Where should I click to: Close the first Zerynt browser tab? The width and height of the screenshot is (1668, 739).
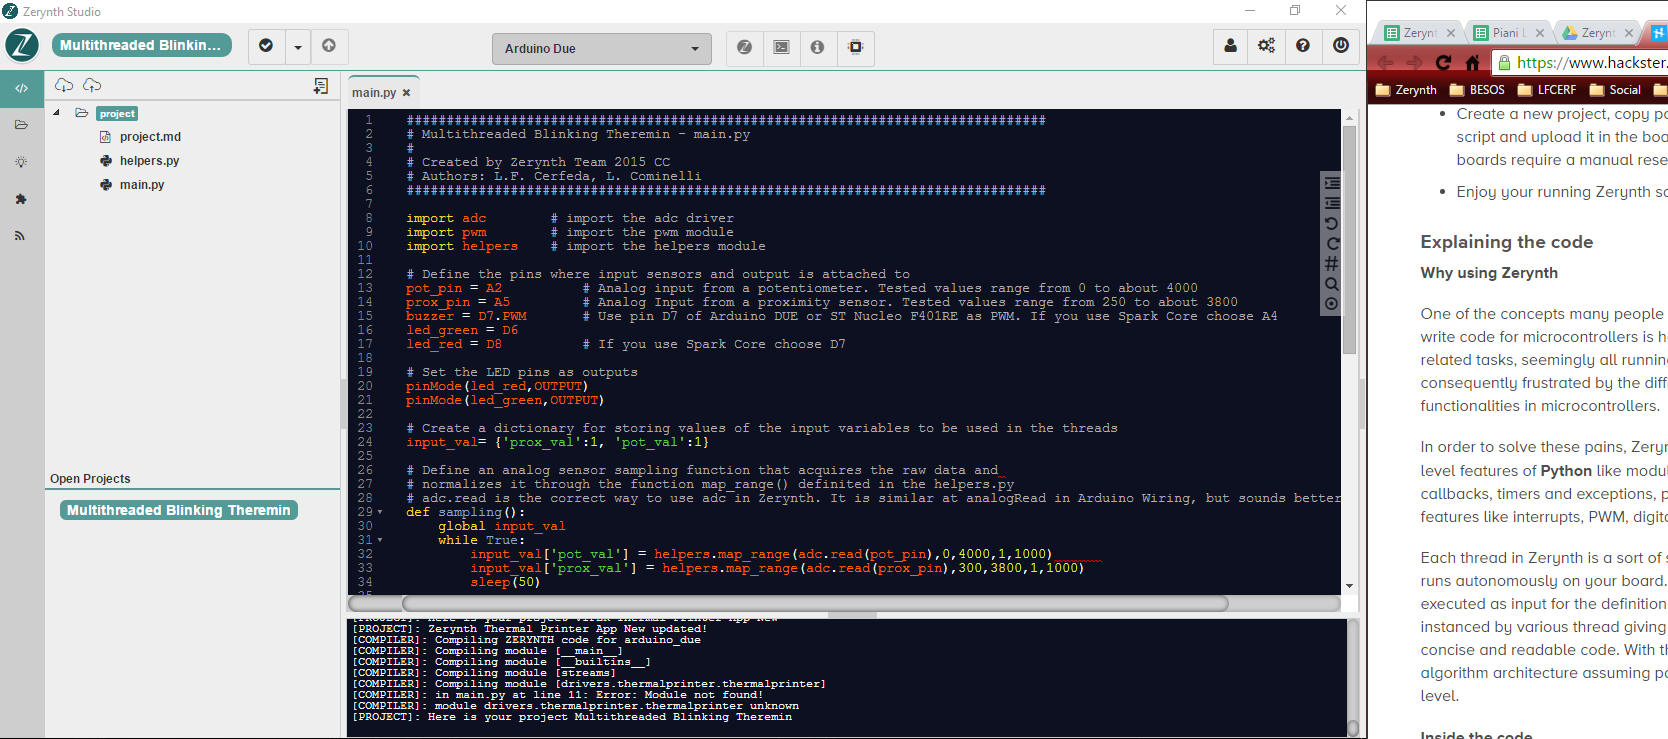pyautogui.click(x=1451, y=33)
